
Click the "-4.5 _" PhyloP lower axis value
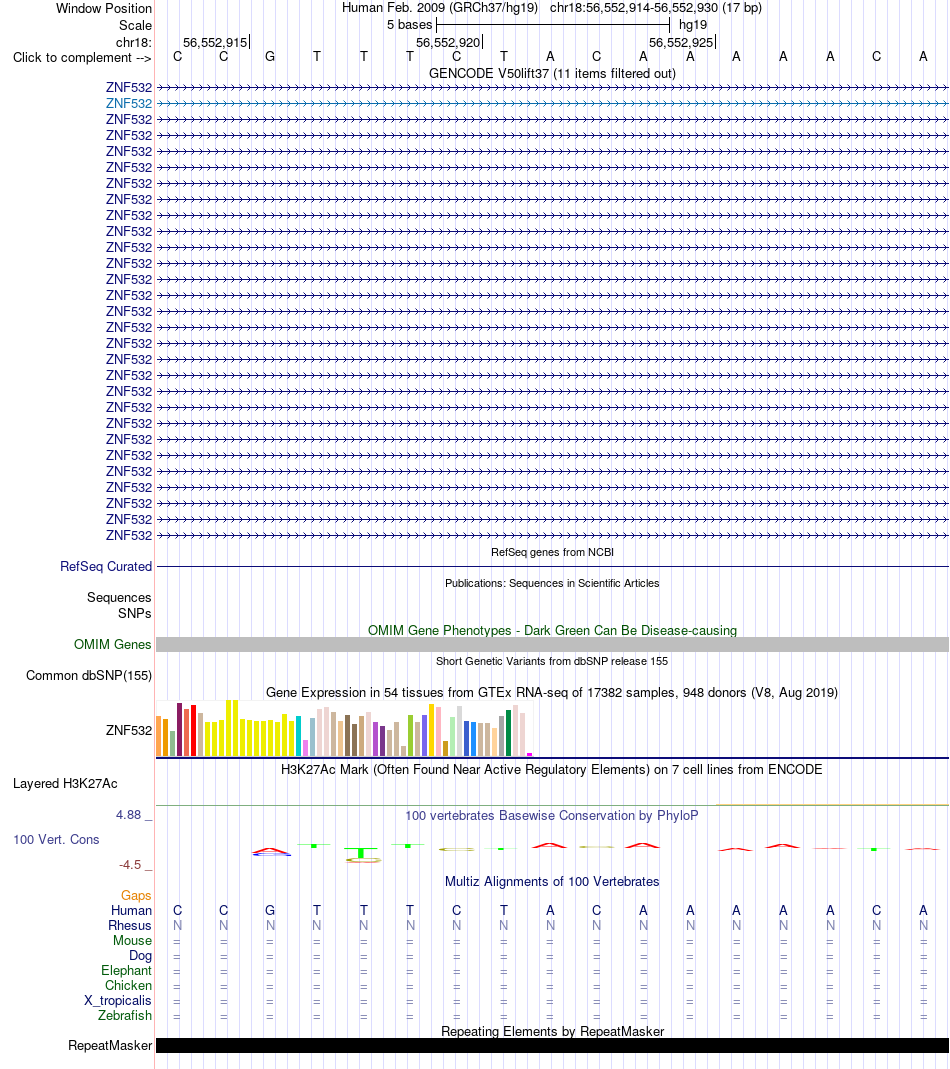(x=135, y=864)
